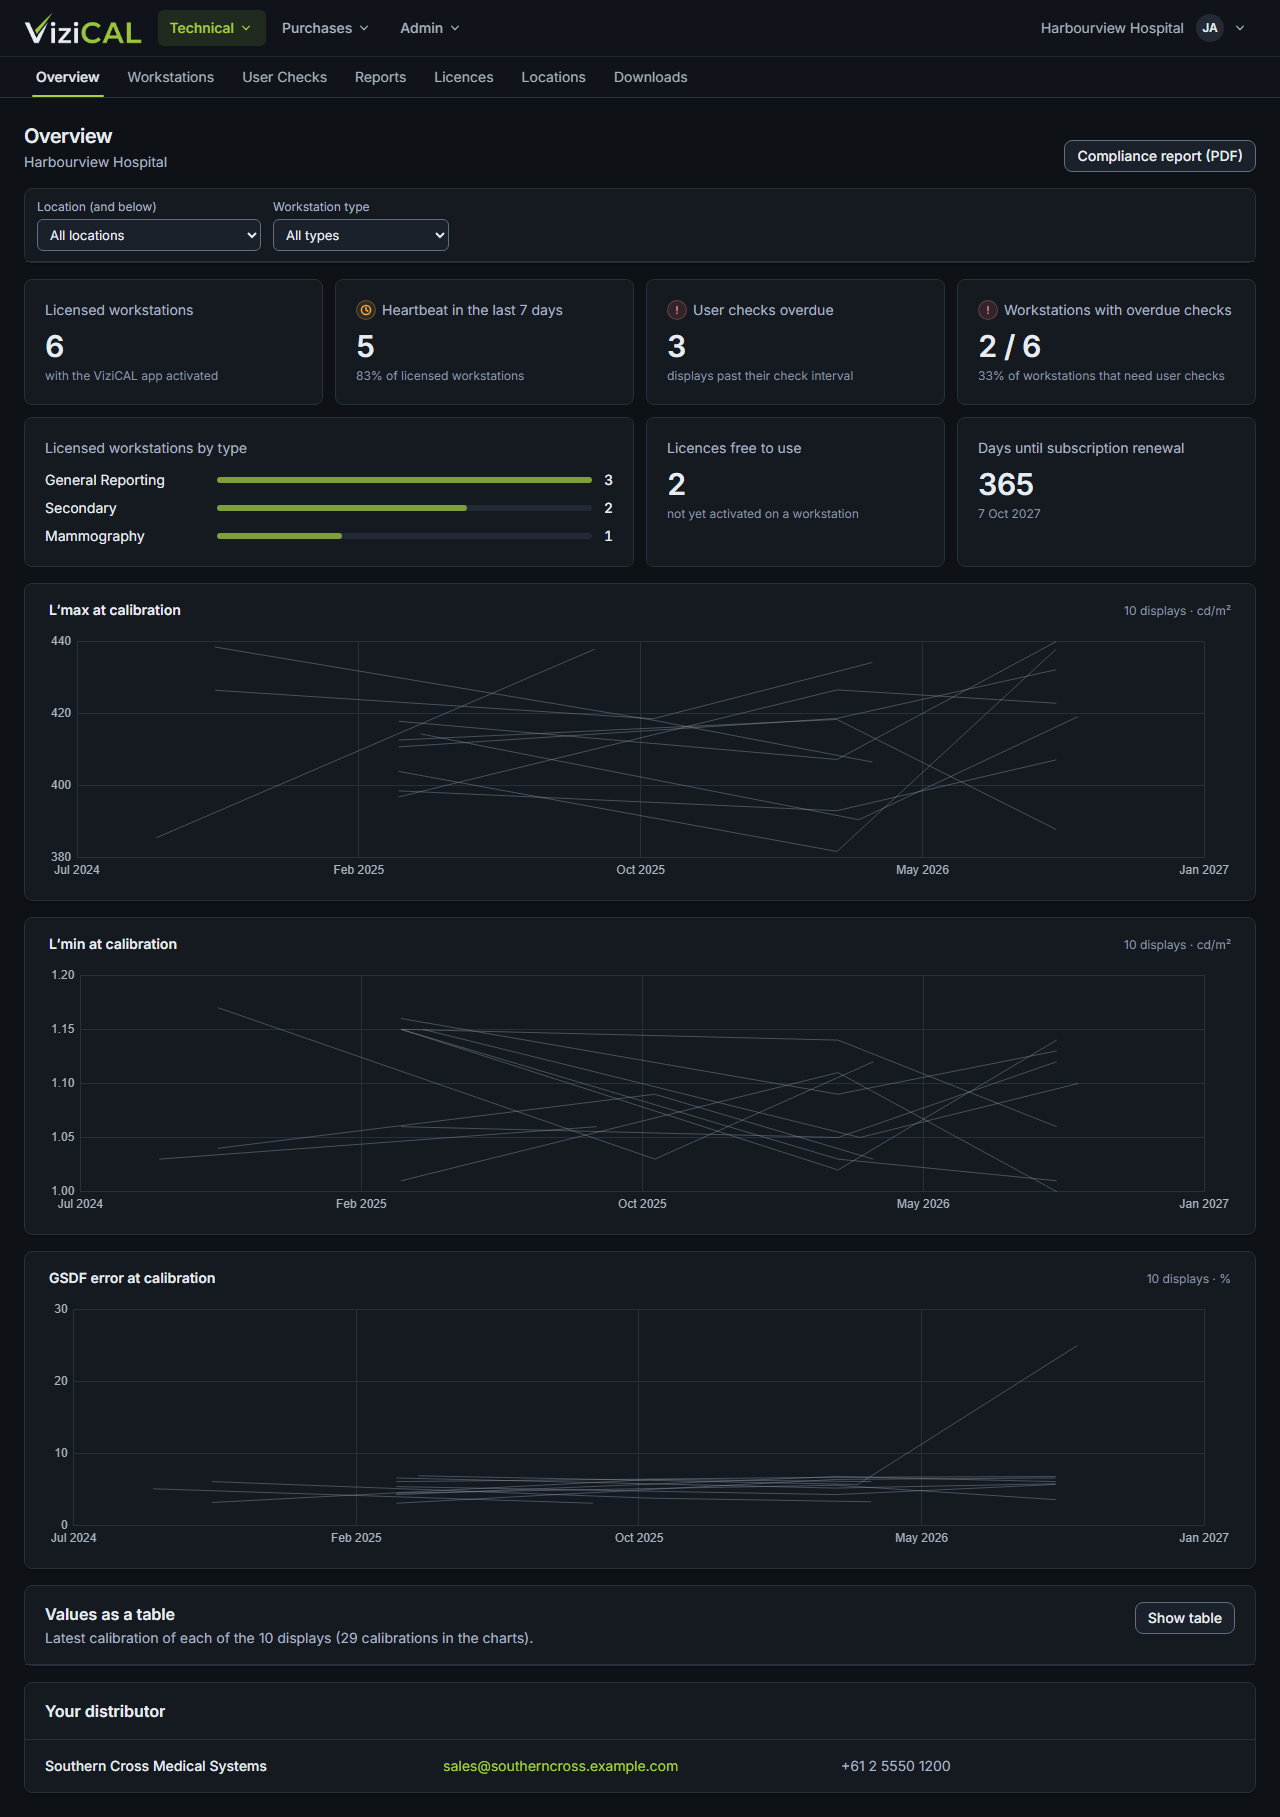Click the Secondary progress bar
The image size is (1280, 1817).
404,508
